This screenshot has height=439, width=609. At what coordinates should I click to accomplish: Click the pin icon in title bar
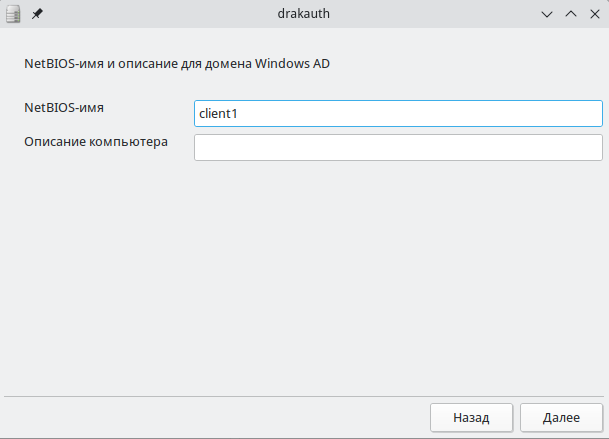(x=37, y=14)
